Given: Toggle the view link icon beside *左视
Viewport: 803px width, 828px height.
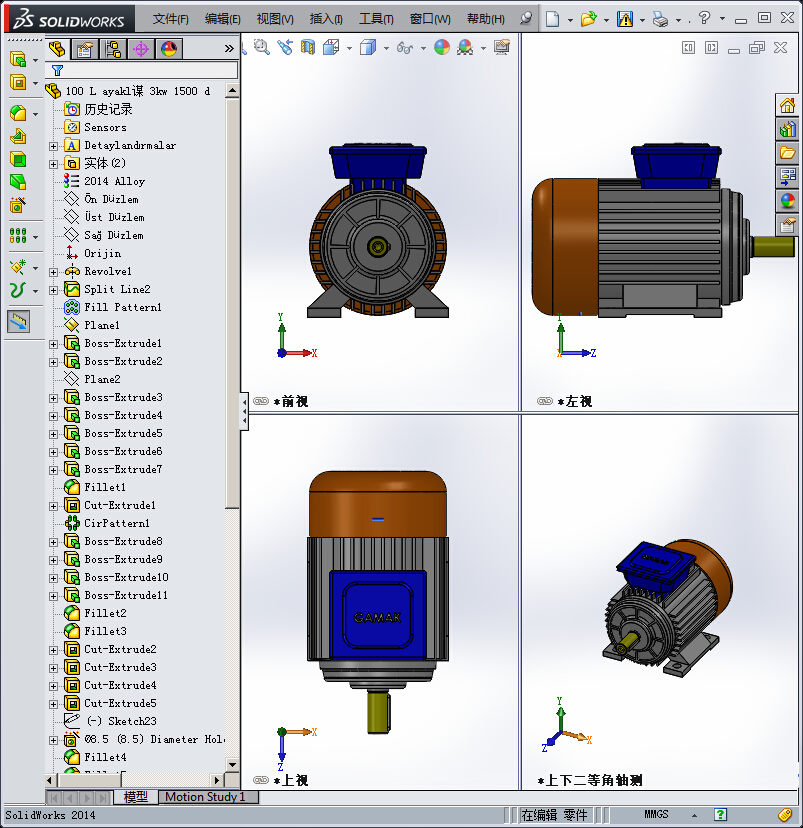Looking at the screenshot, I should (x=545, y=401).
